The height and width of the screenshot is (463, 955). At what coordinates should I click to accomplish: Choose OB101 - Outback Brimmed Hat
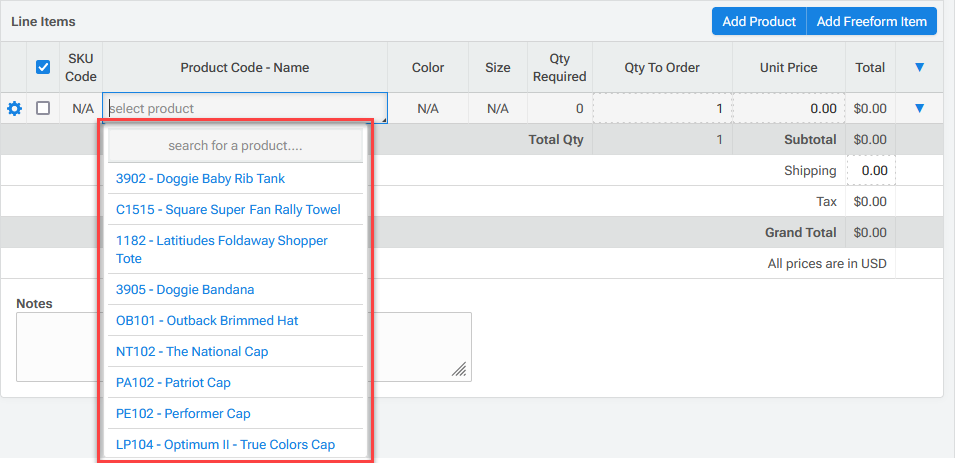(x=207, y=321)
